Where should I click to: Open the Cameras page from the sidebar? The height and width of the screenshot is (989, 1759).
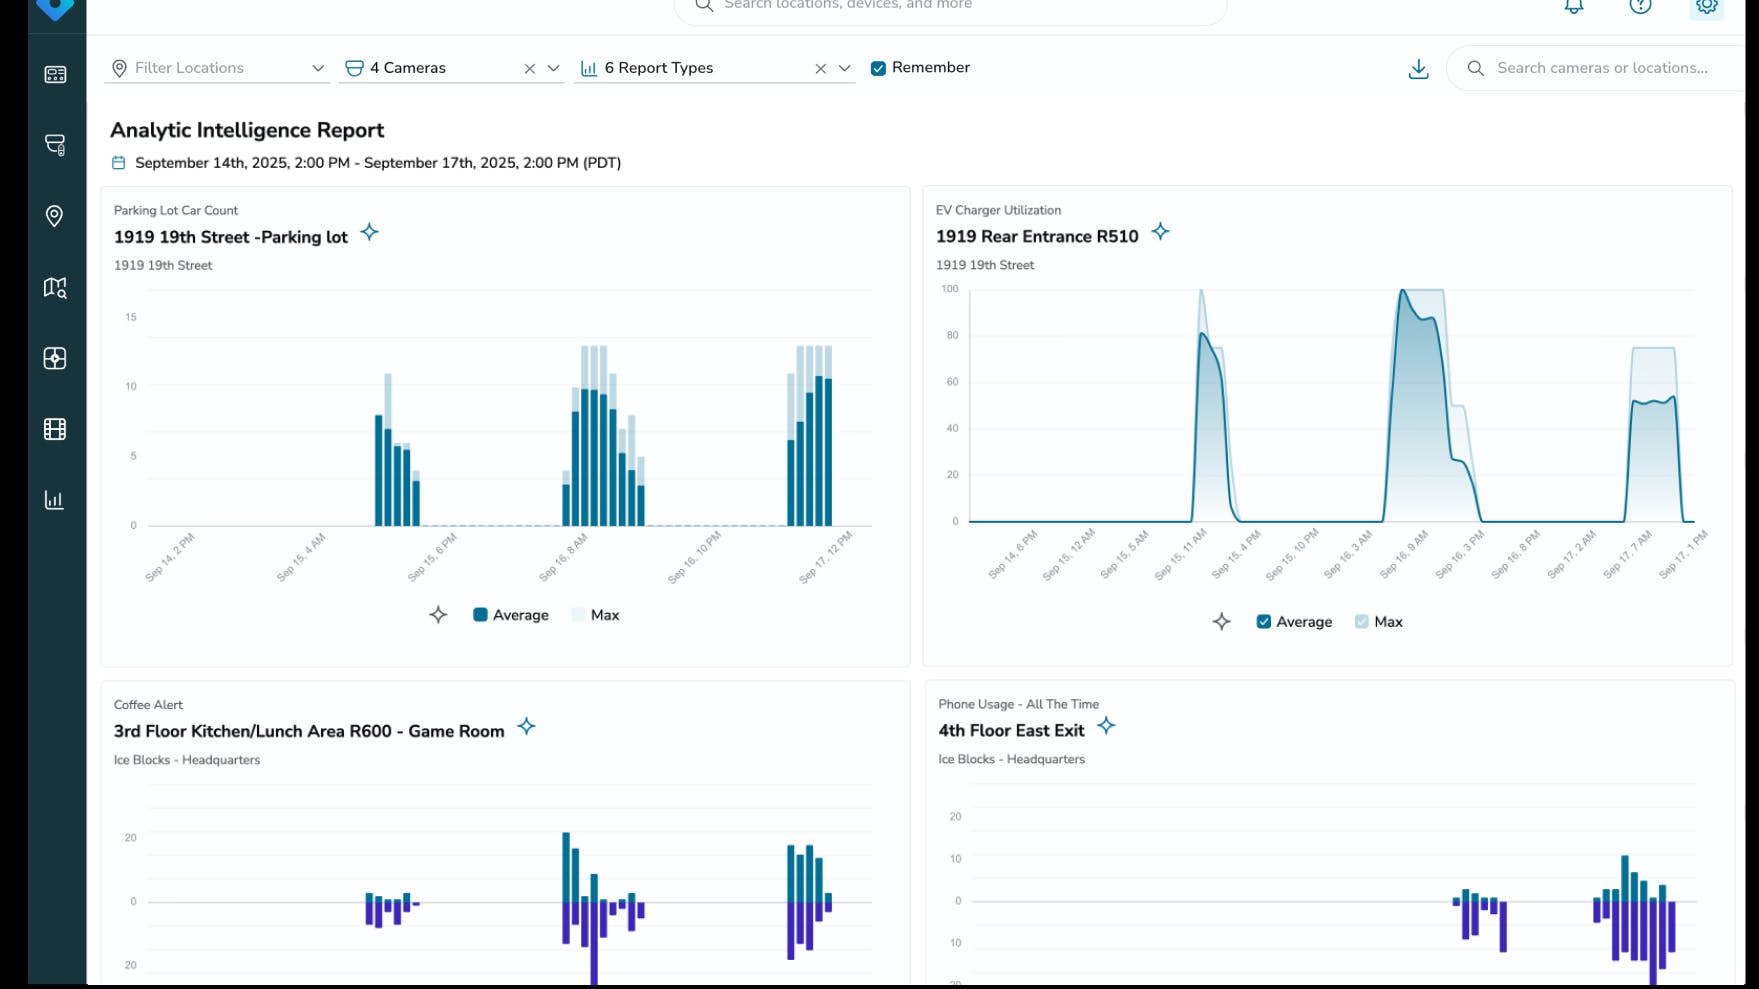click(x=55, y=145)
